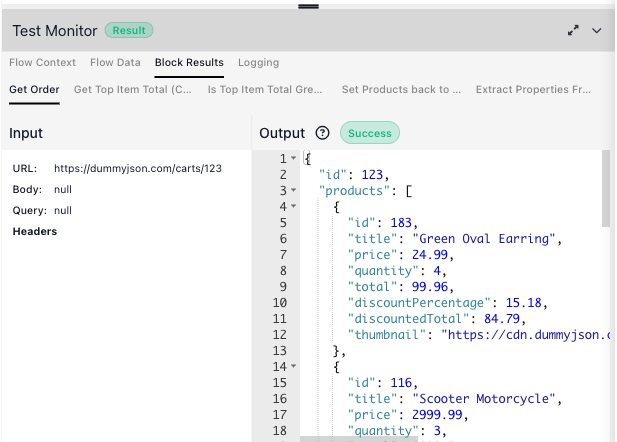Click the "Green Oval Earring" title value

pos(484,239)
